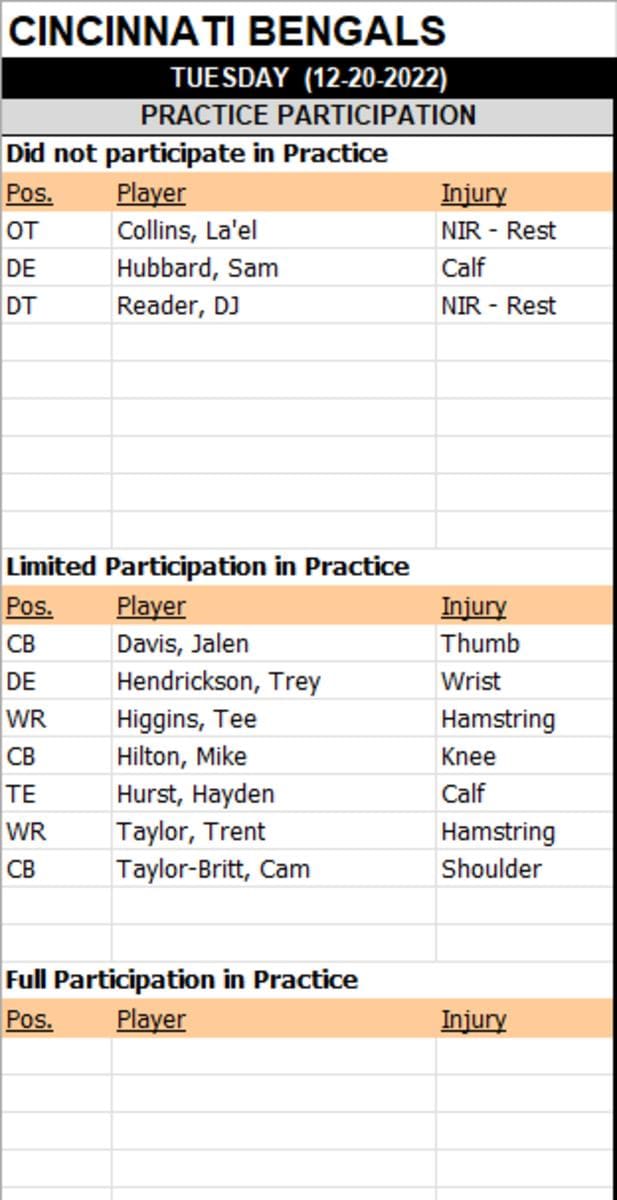This screenshot has width=617, height=1200.
Task: Select the DT position cell
Action: coord(21,305)
